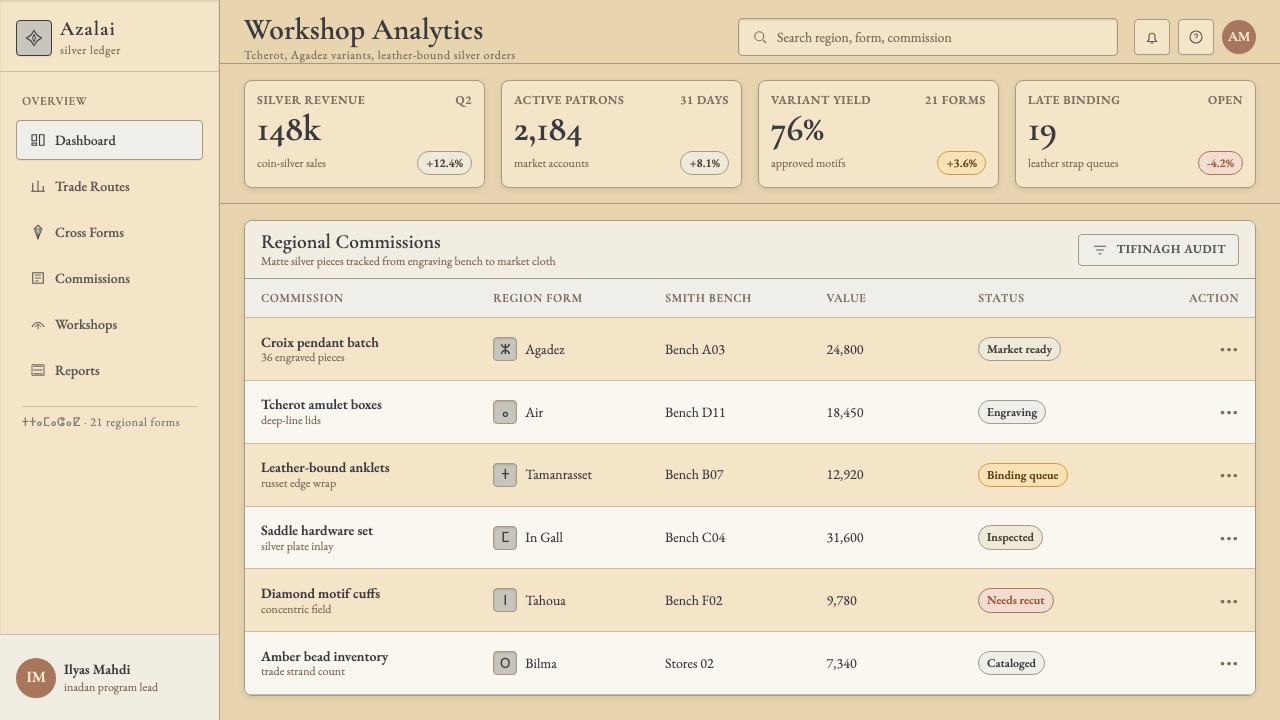Click the Agadez Tifinagh glyph icon
Viewport: 1280px width, 720px height.
pyautogui.click(x=505, y=349)
